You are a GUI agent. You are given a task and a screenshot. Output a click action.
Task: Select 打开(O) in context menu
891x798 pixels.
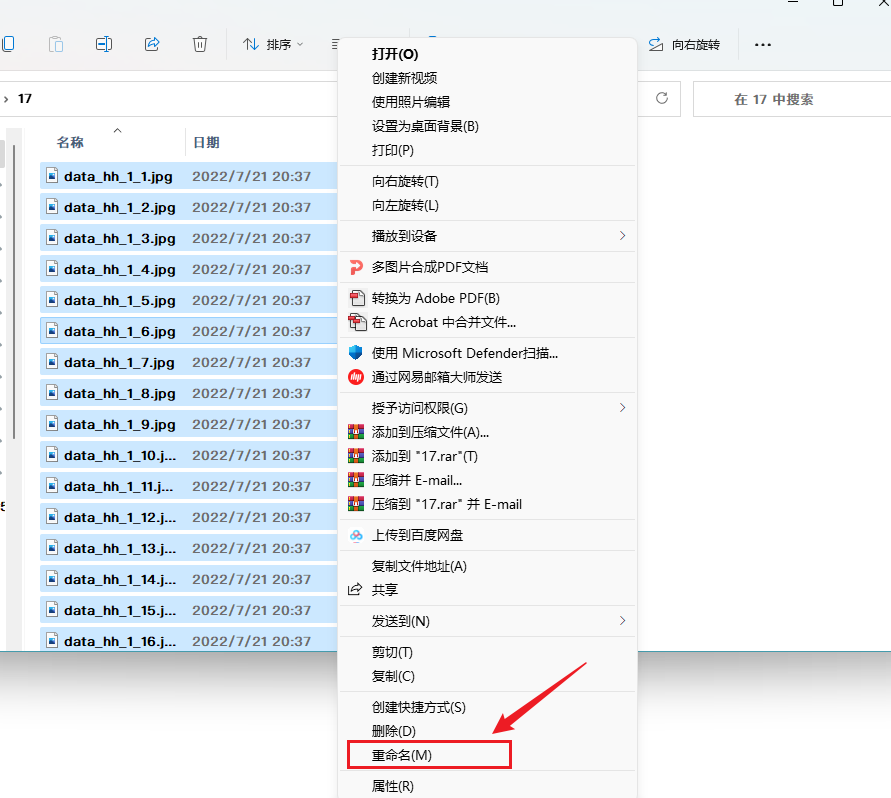(x=395, y=54)
